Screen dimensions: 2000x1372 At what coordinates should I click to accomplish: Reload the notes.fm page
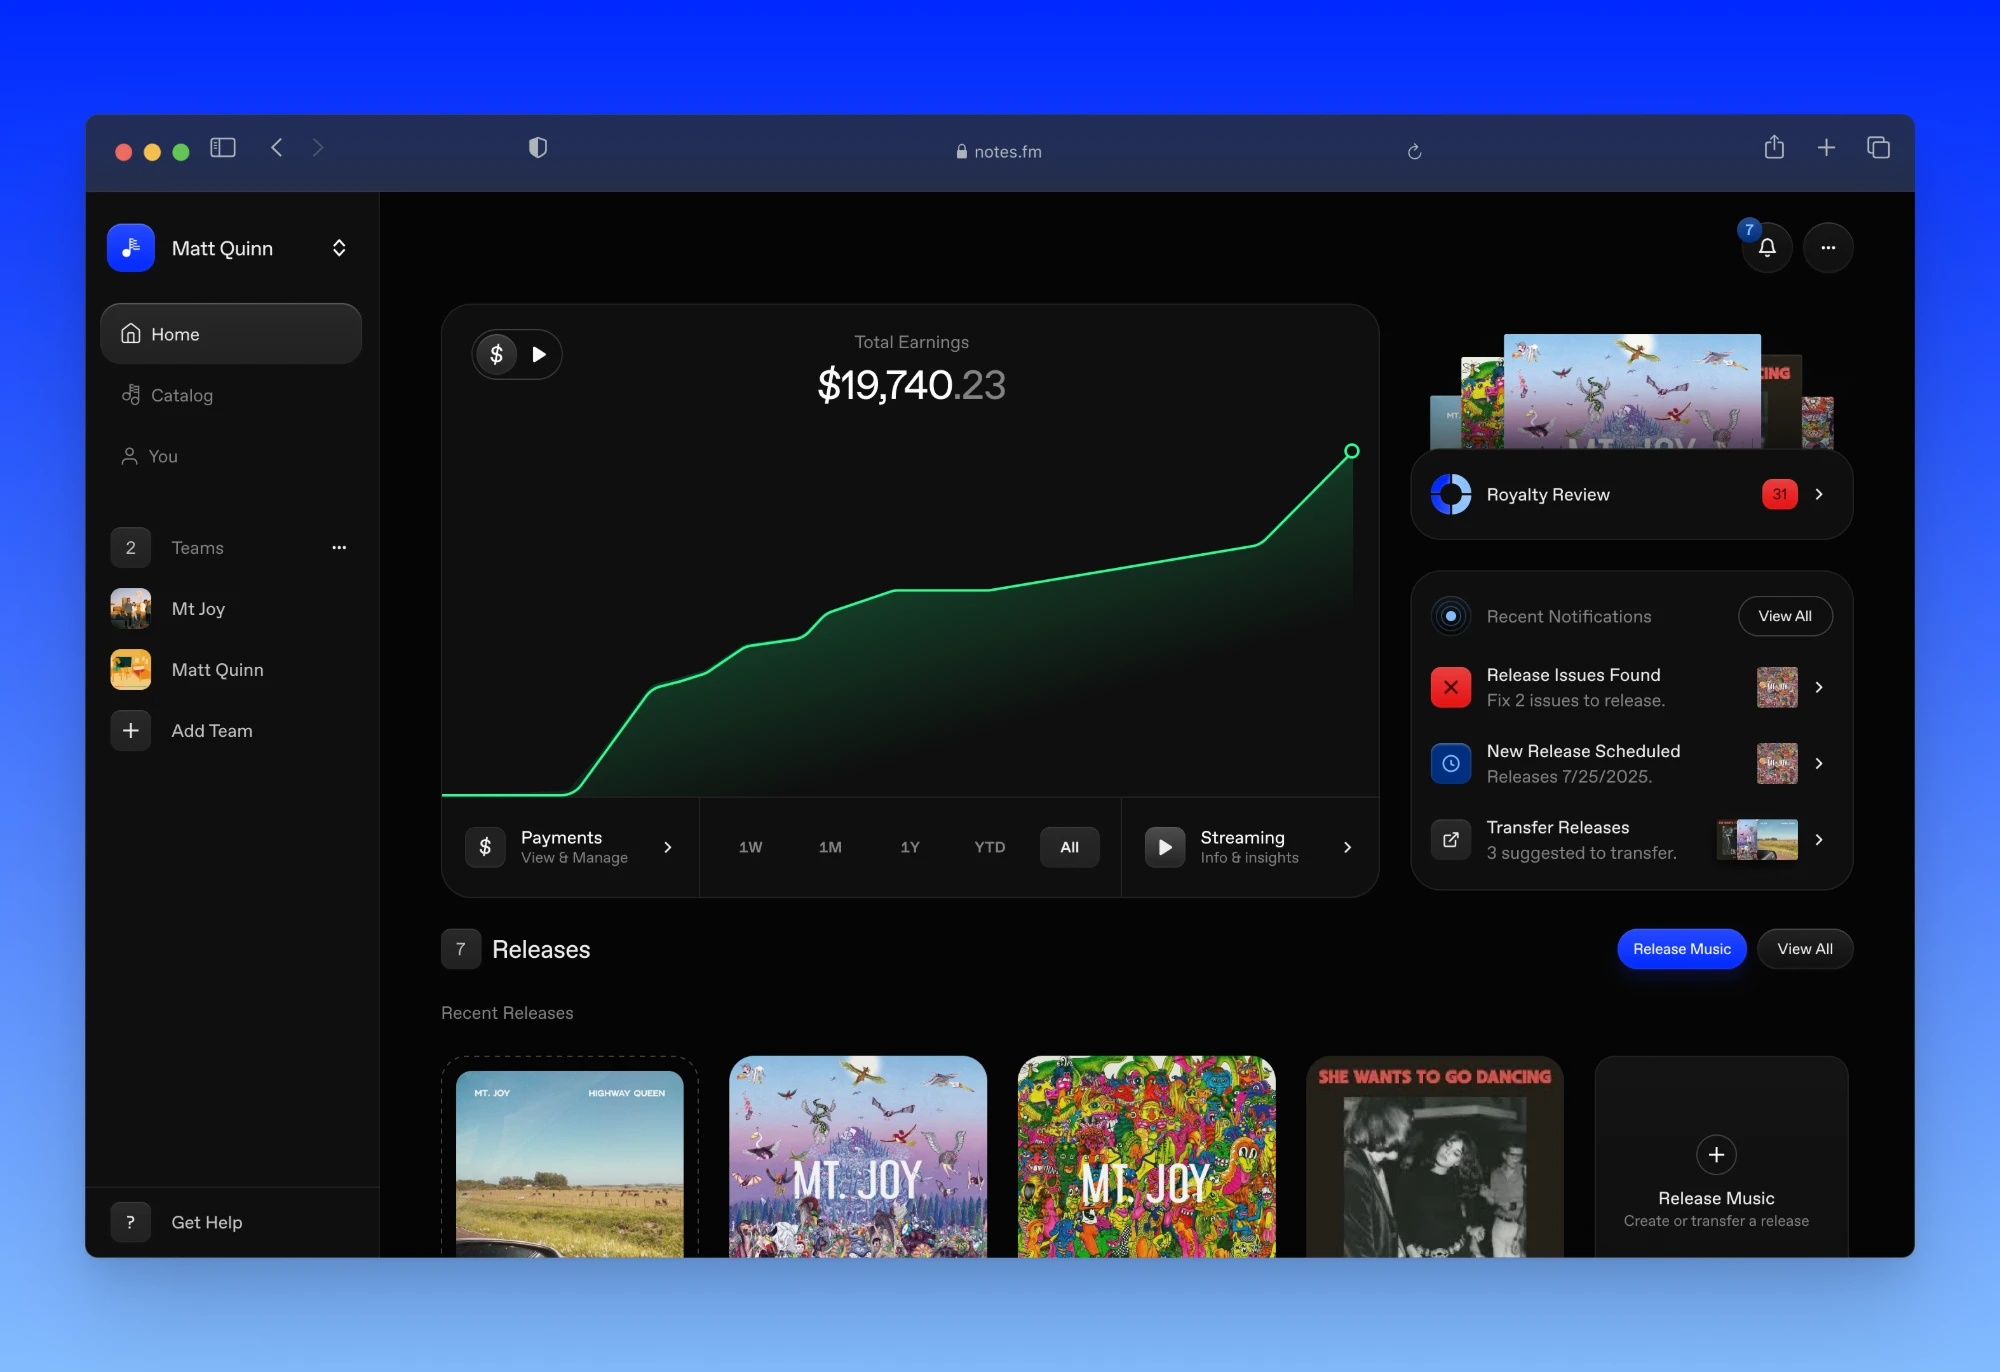point(1414,152)
